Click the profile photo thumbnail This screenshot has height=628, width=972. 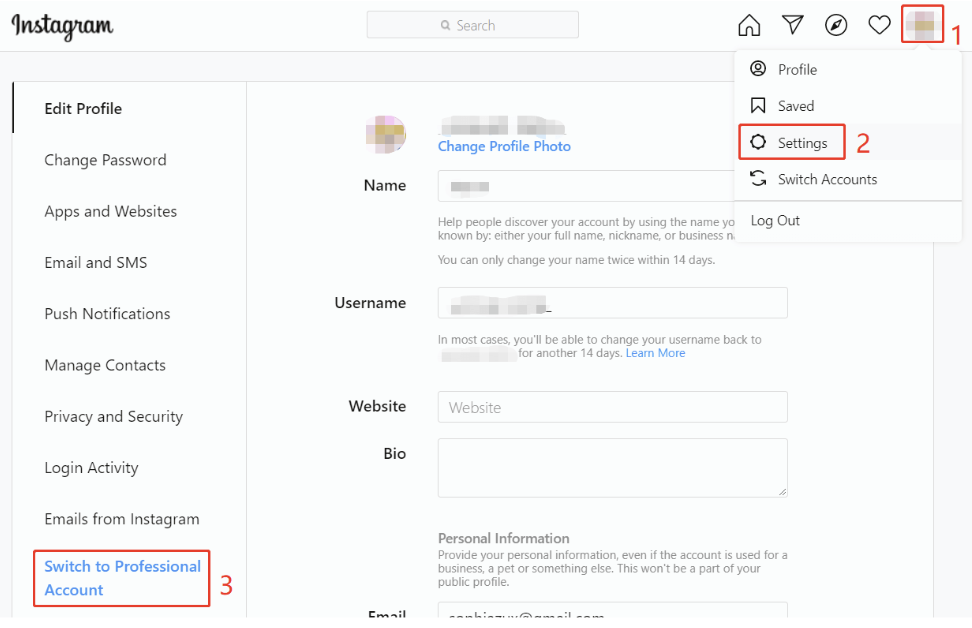tap(386, 135)
